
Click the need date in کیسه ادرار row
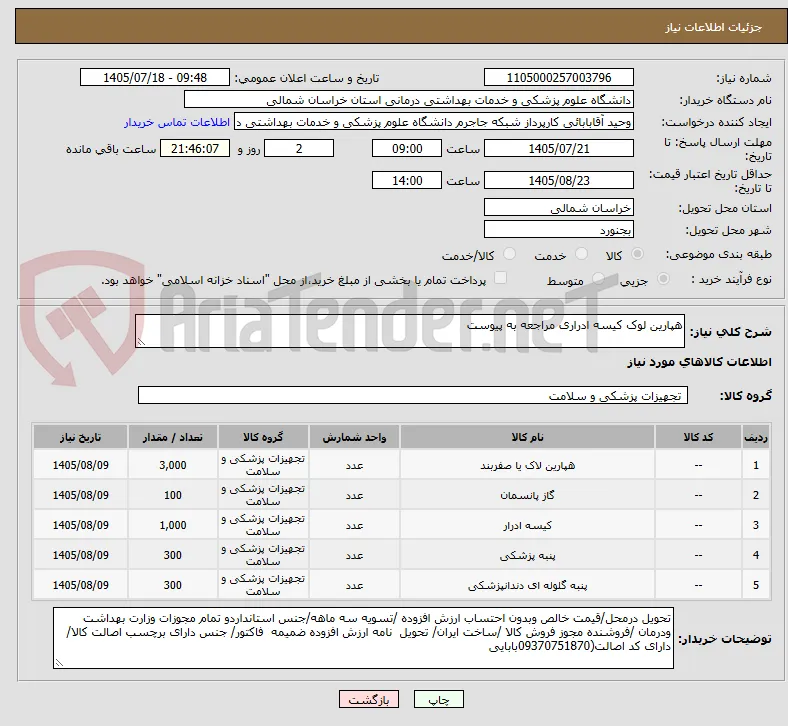click(x=80, y=525)
